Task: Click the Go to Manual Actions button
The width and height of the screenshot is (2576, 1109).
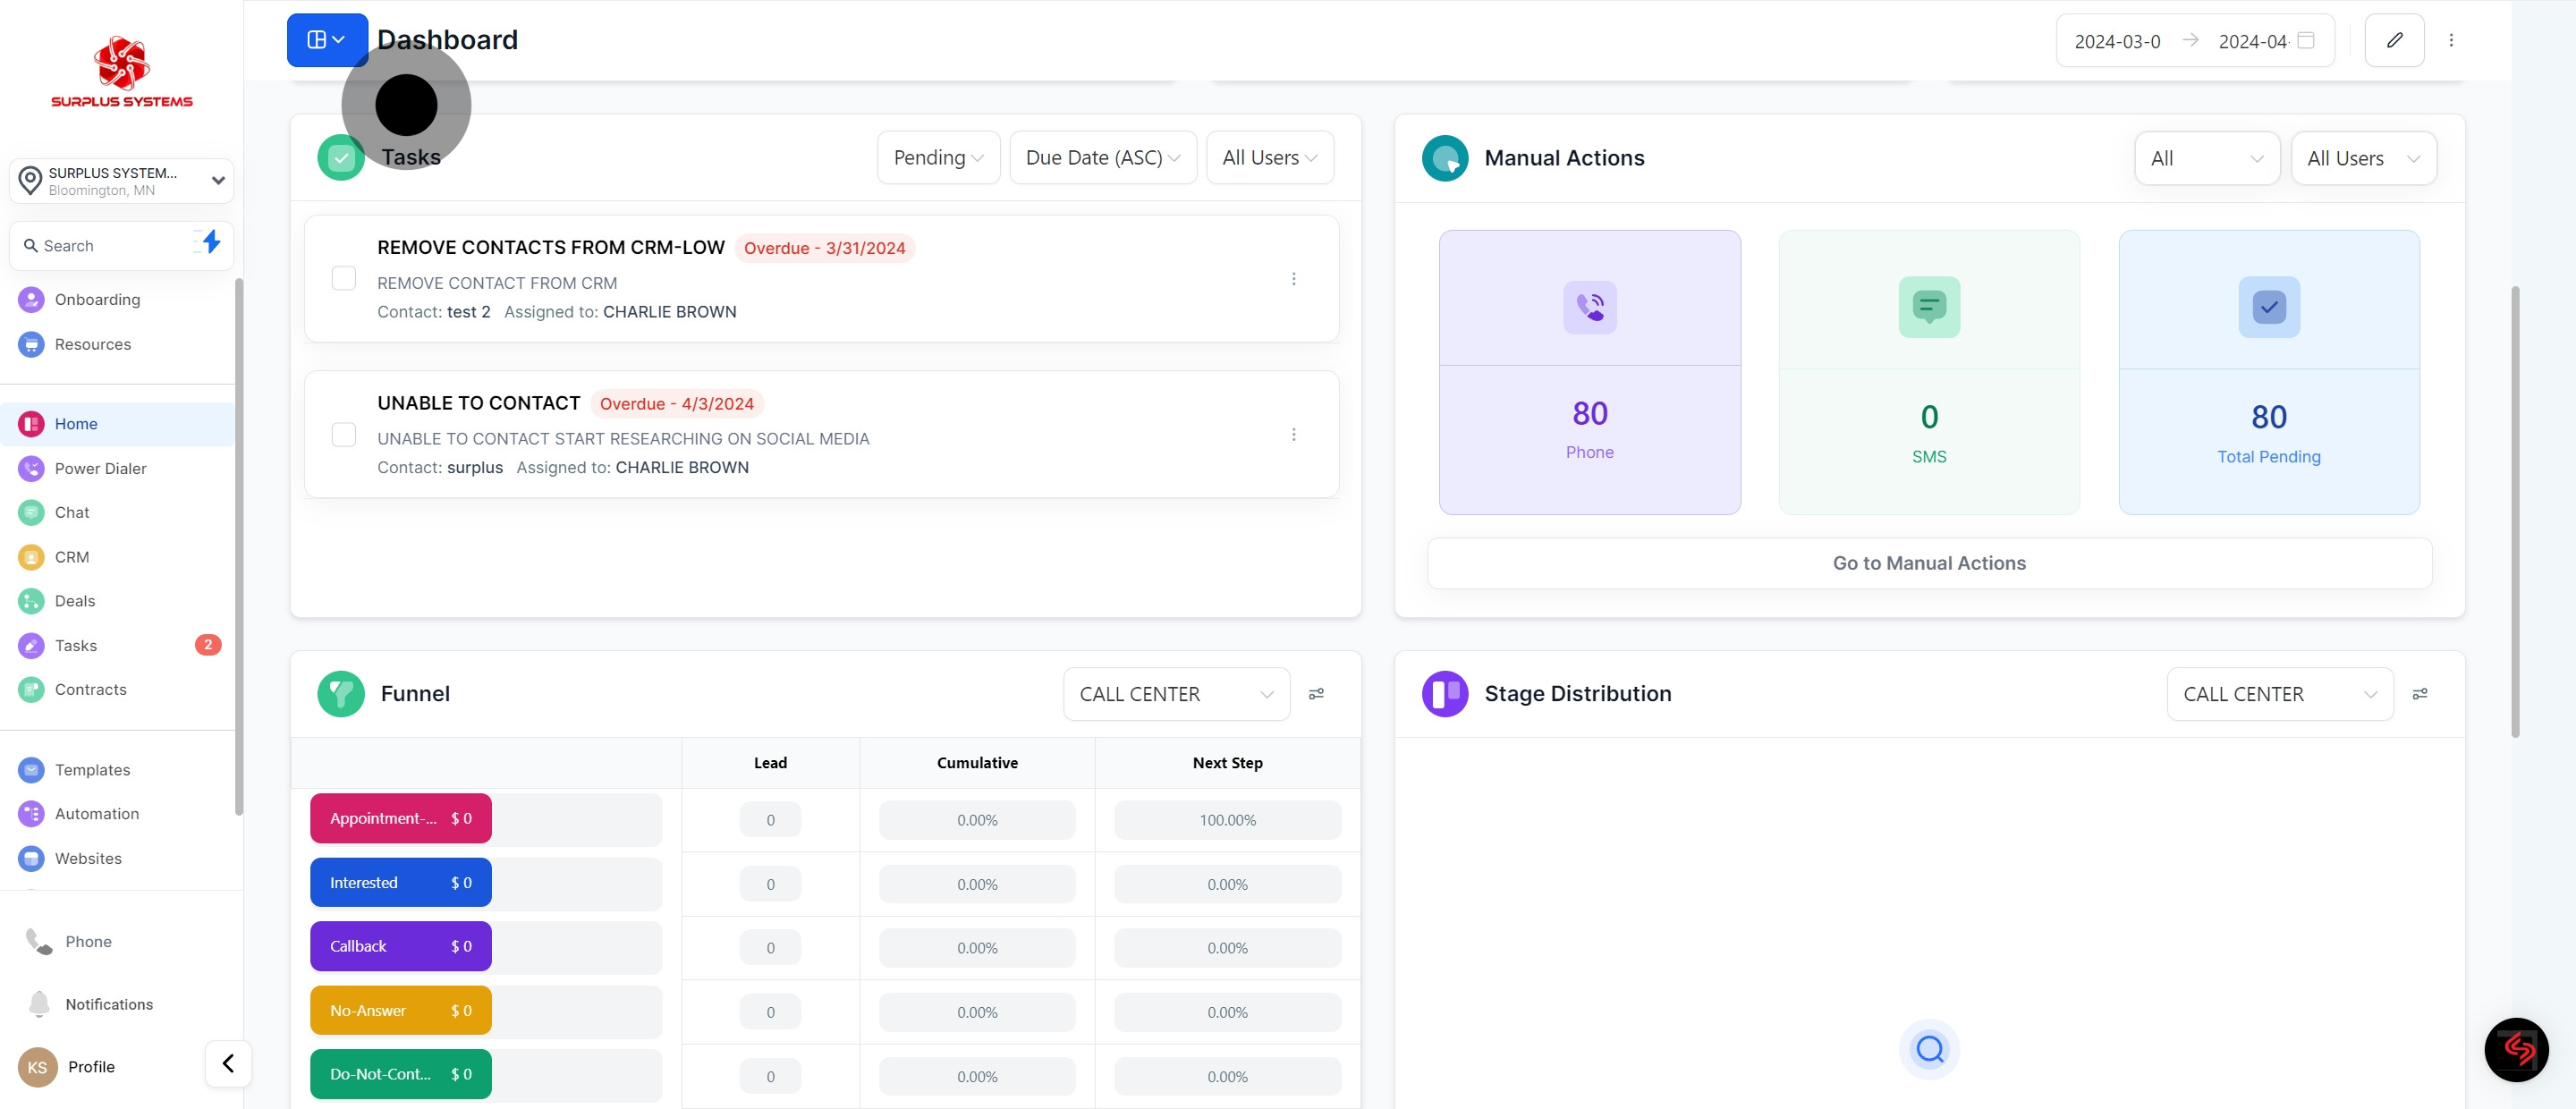Action: pyautogui.click(x=1928, y=563)
